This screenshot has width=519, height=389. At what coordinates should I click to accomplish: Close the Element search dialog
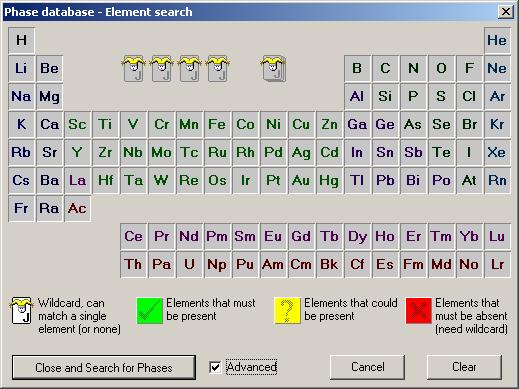(x=506, y=12)
